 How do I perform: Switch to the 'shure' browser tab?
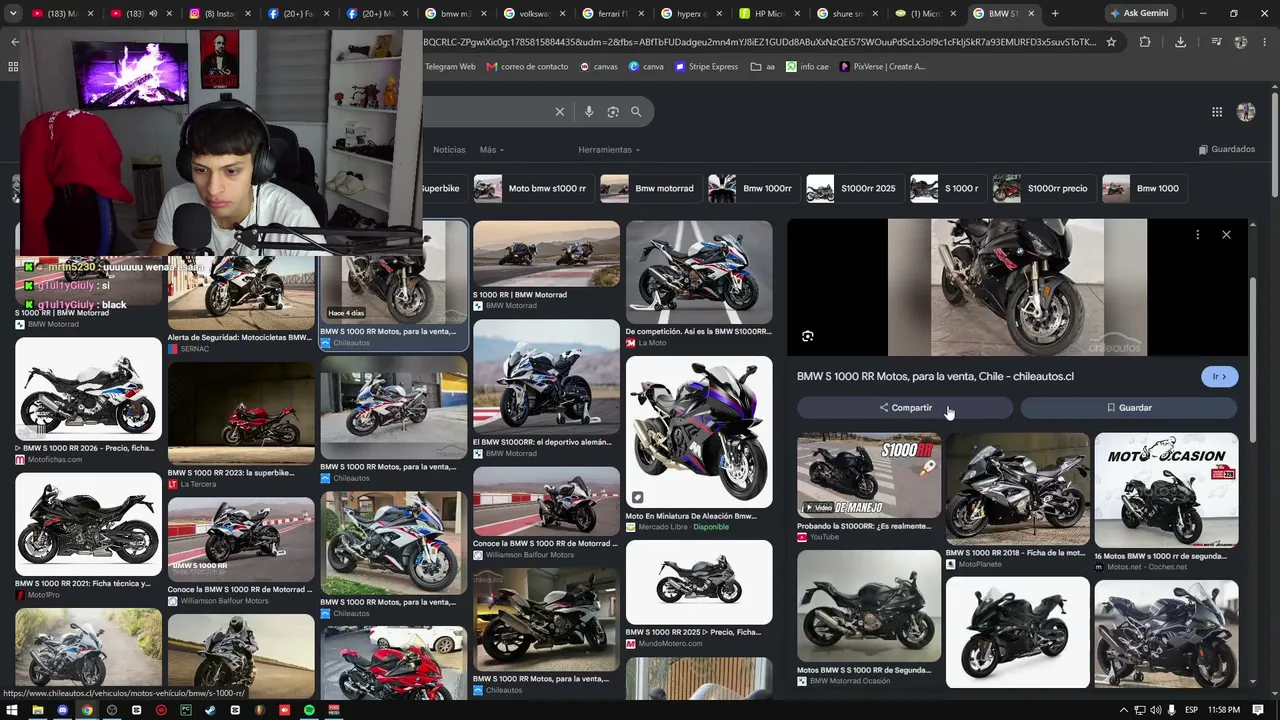click(847, 14)
